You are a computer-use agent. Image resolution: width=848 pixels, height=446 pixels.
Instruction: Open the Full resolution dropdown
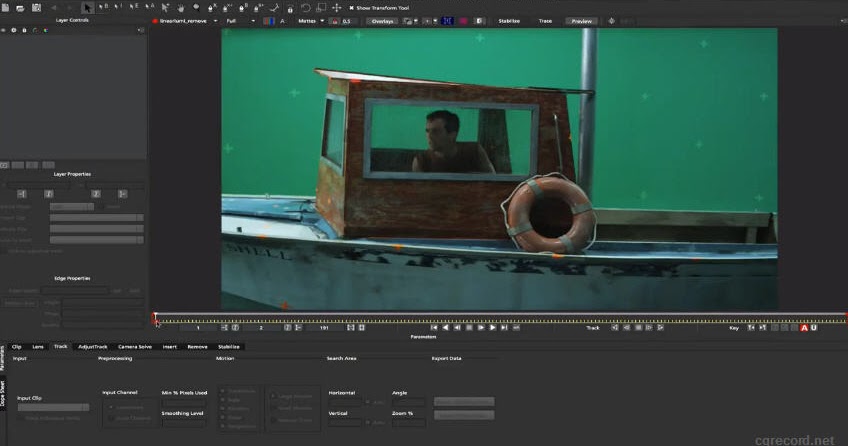coord(240,21)
